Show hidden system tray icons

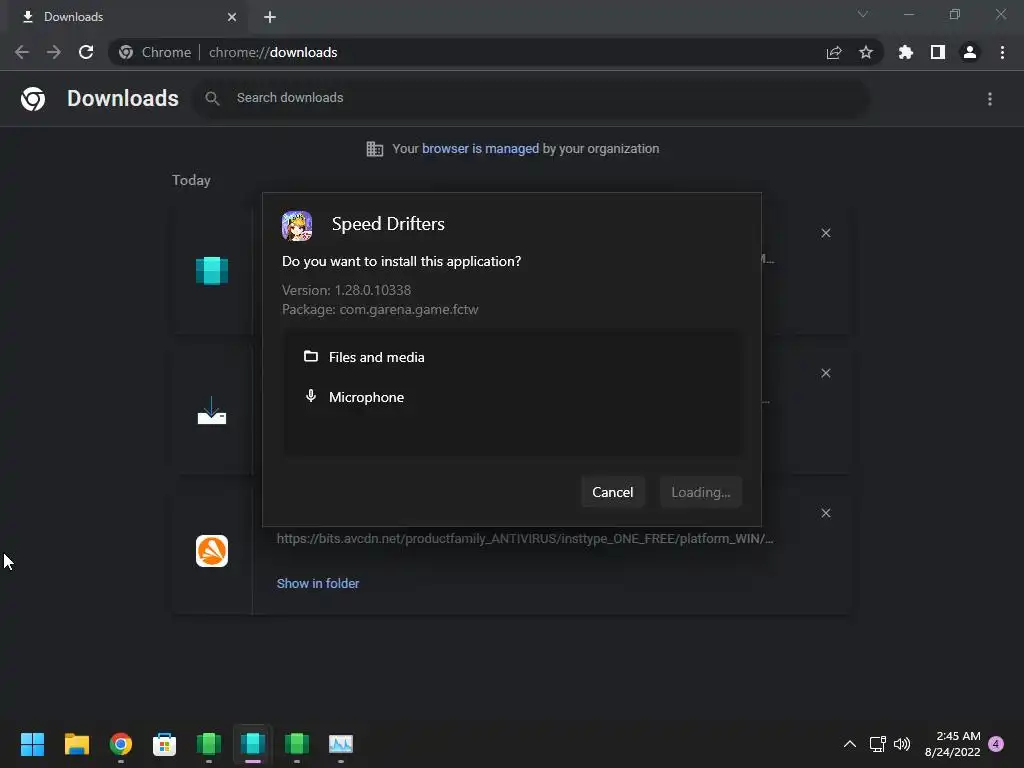tap(850, 744)
